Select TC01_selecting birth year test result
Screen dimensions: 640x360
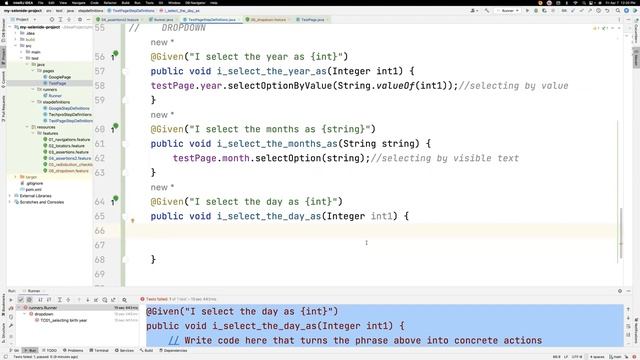coord(64,320)
